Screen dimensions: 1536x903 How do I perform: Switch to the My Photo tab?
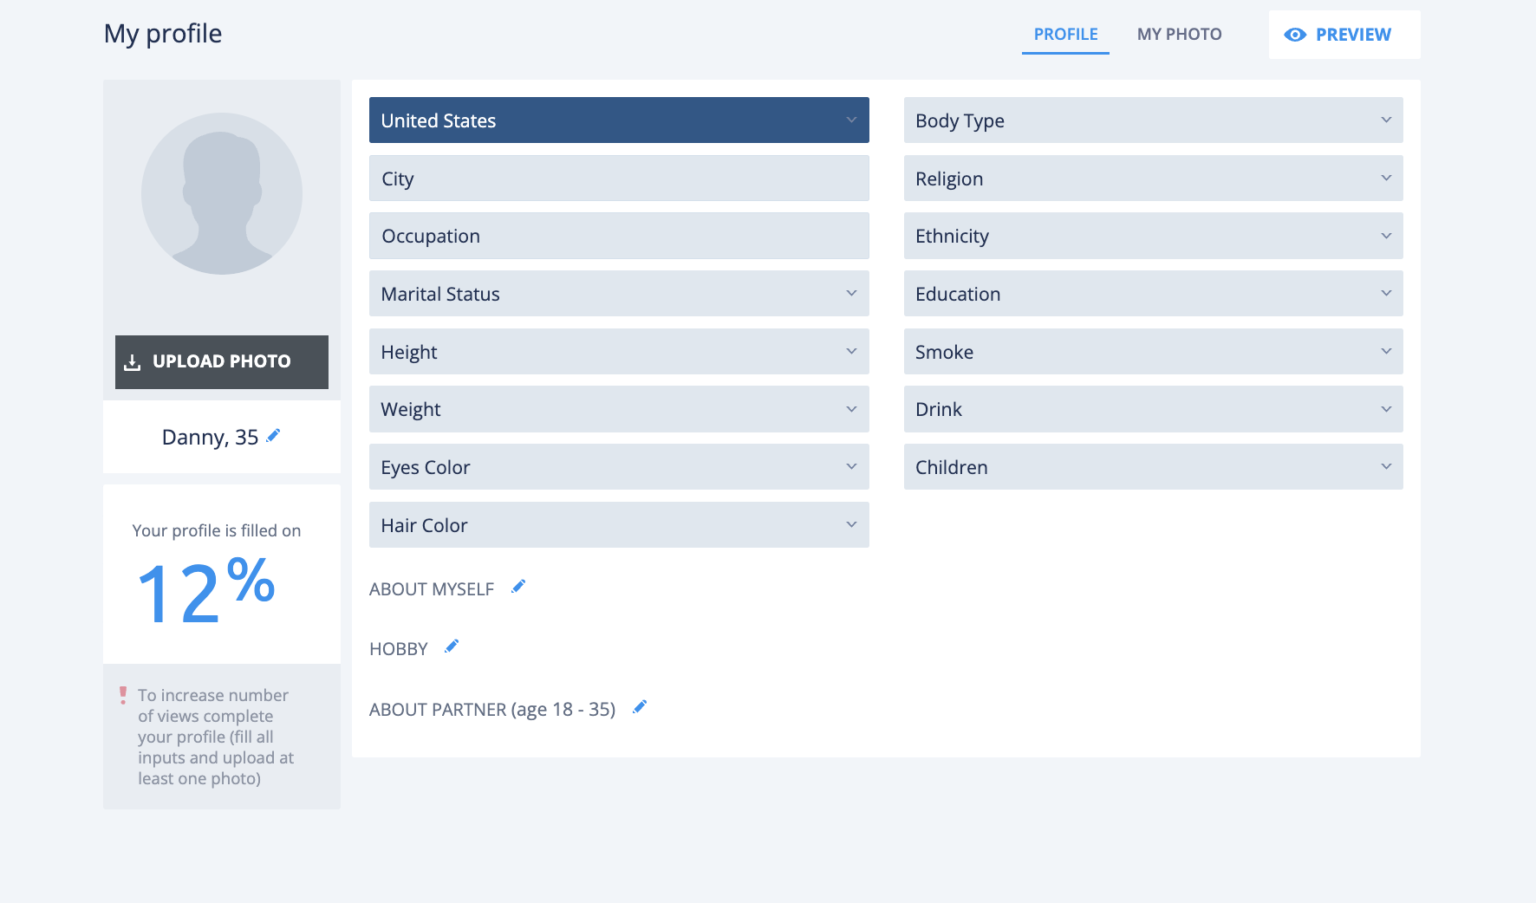pyautogui.click(x=1179, y=34)
